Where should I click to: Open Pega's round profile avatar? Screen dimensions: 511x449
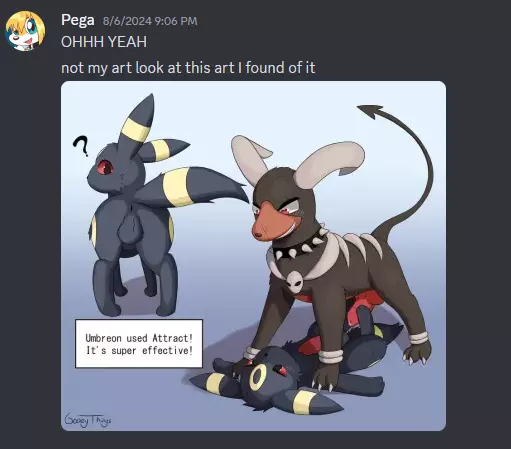(25, 31)
